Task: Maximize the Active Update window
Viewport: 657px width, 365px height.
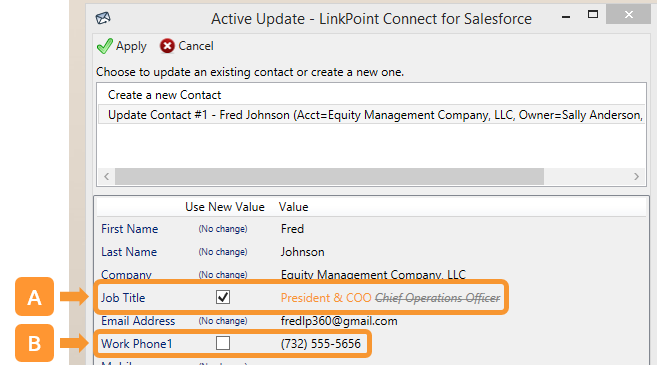Action: click(x=593, y=15)
